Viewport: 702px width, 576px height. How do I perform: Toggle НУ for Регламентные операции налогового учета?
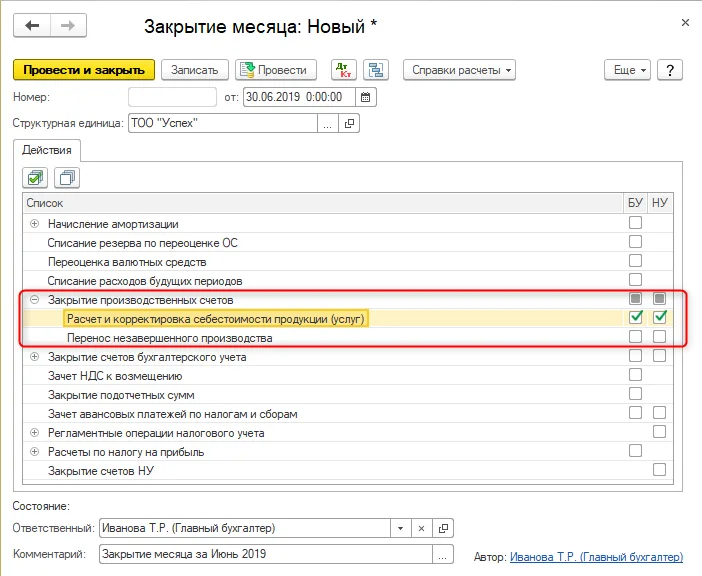tap(659, 431)
